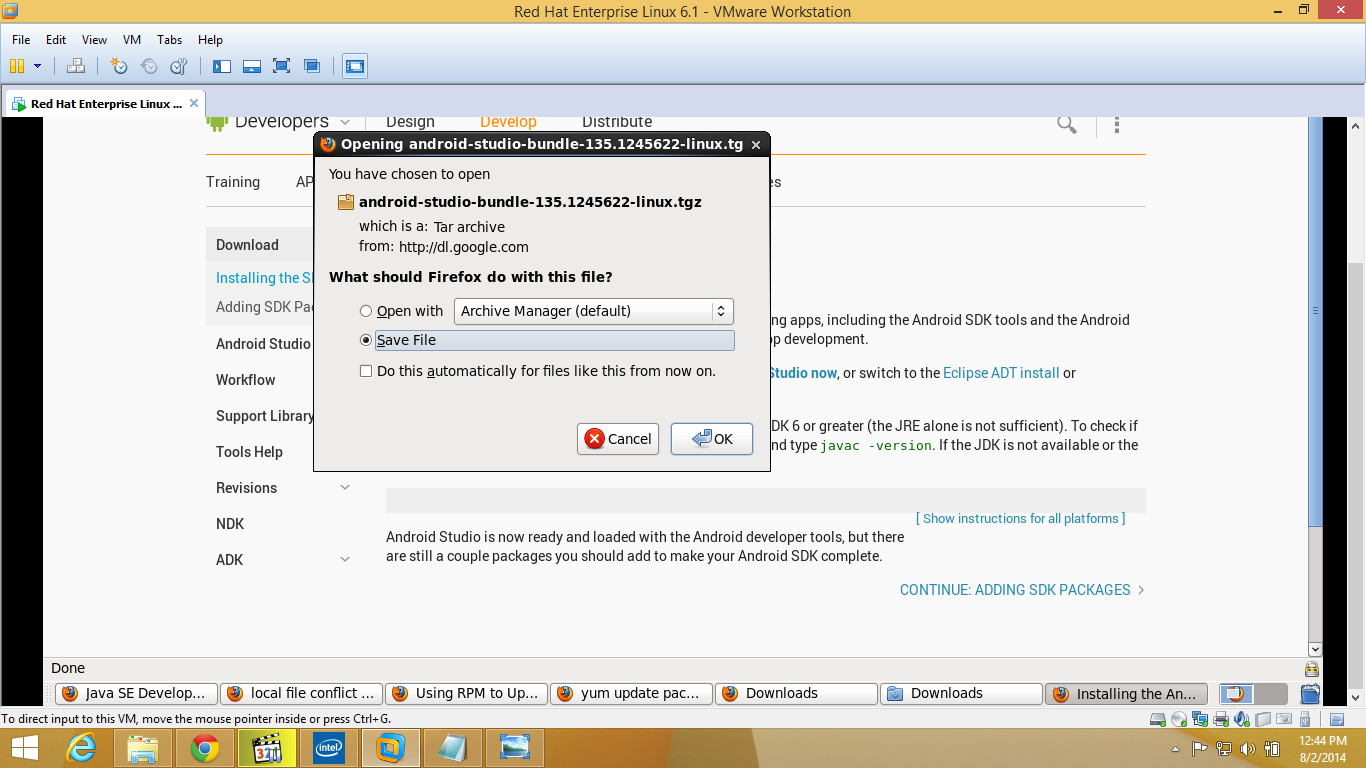Open the Distribute section of Android Developers
Image resolution: width=1366 pixels, height=768 pixels.
point(617,122)
